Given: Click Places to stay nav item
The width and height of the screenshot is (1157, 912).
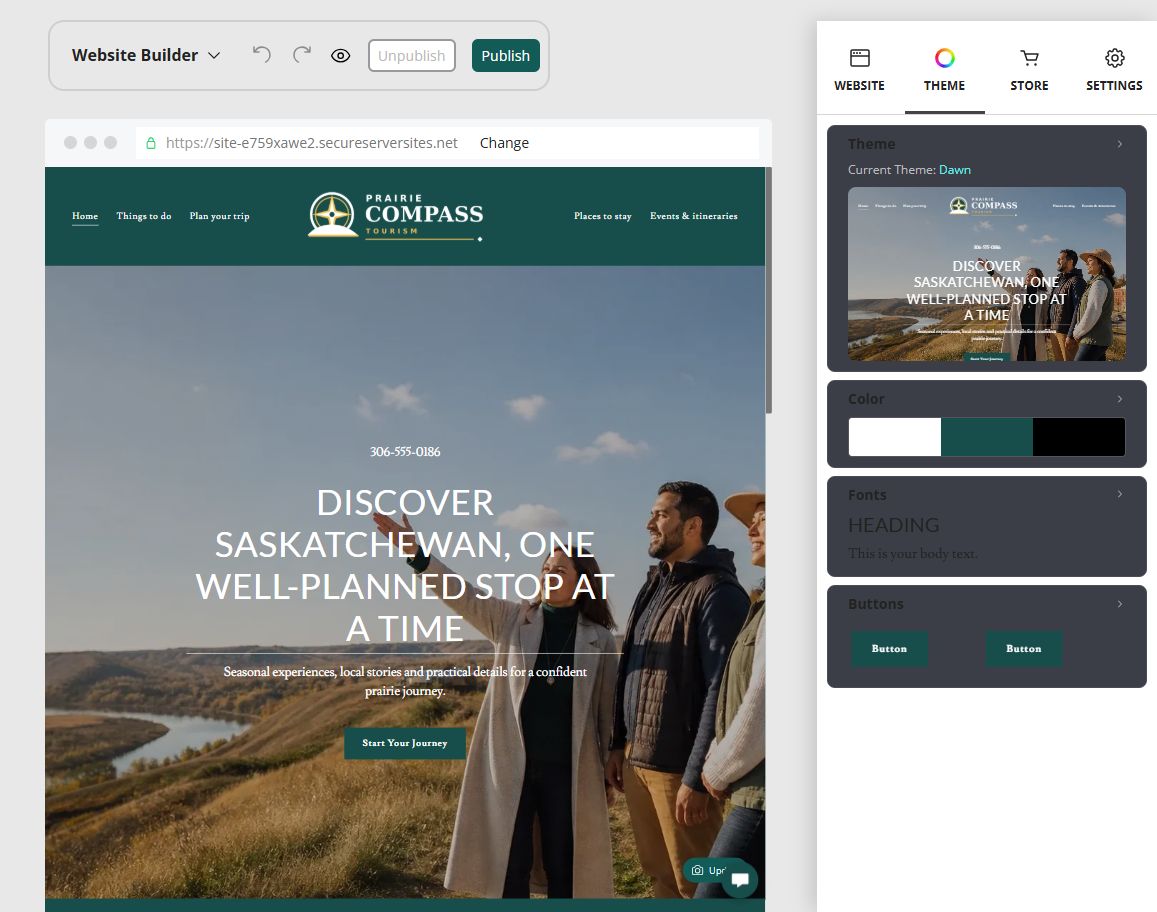Looking at the screenshot, I should click(603, 216).
